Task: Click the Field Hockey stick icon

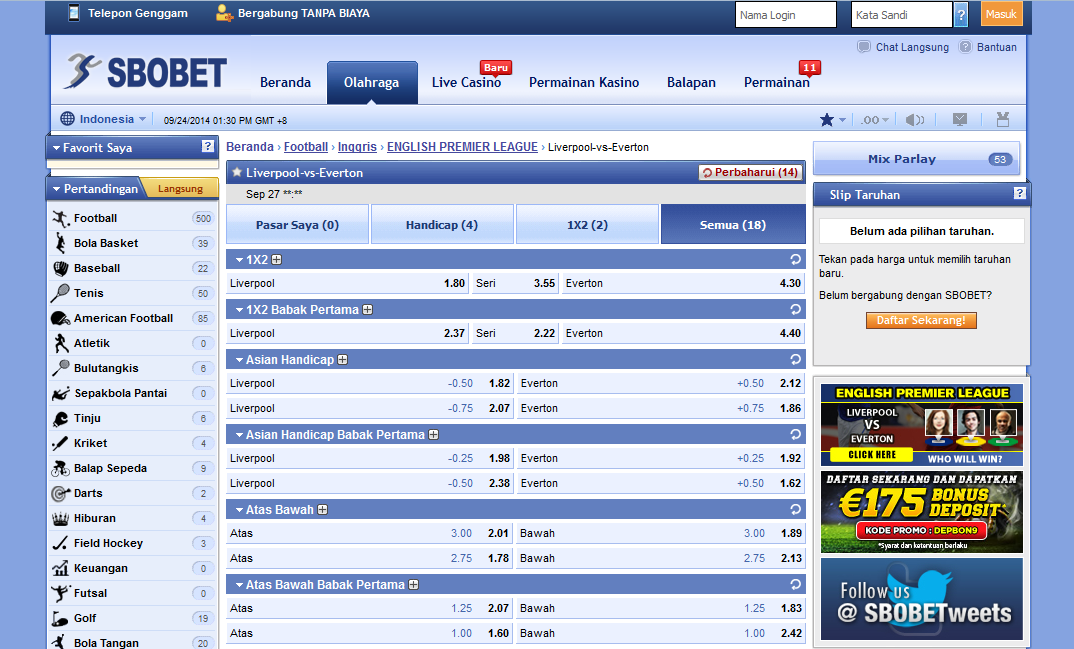Action: 60,544
